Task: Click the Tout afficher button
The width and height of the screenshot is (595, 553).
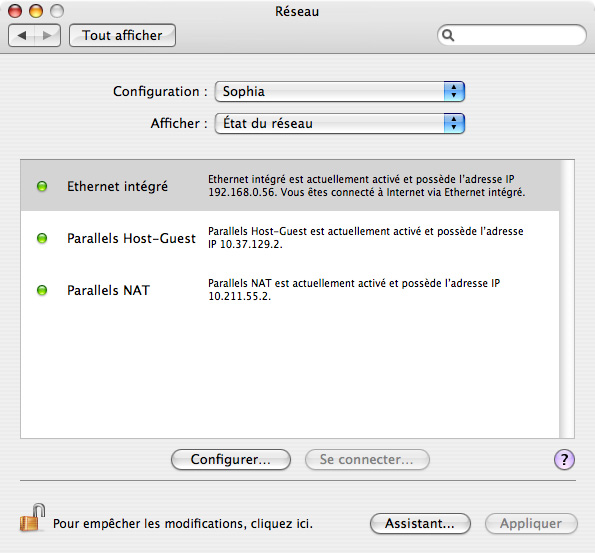Action: point(122,36)
